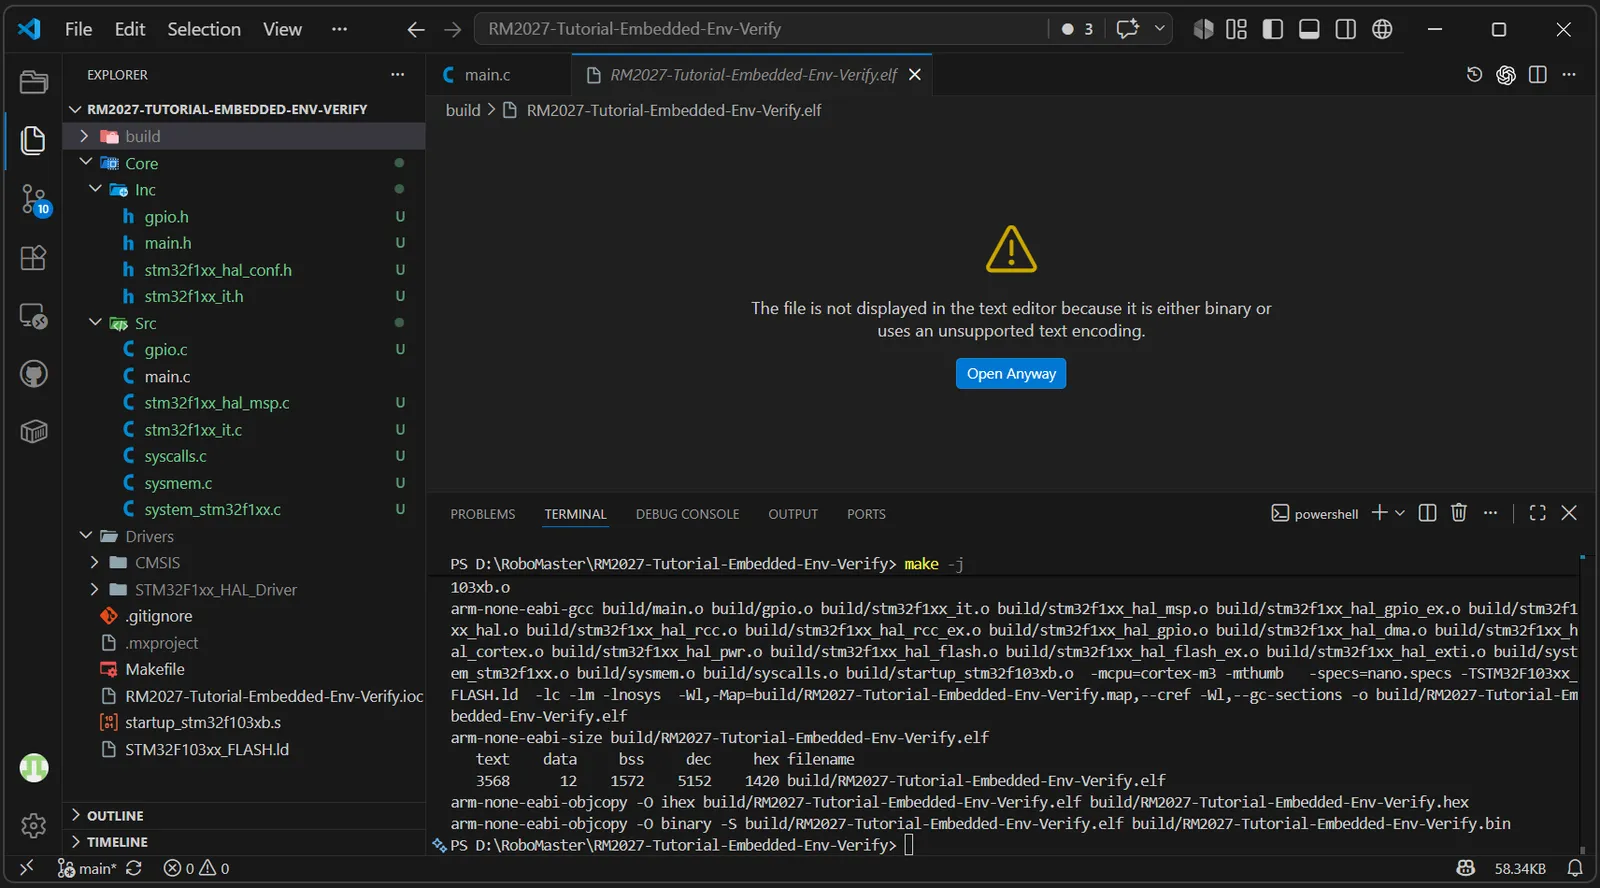
Task: Click the errors and warnings count in status bar
Action: [x=197, y=868]
